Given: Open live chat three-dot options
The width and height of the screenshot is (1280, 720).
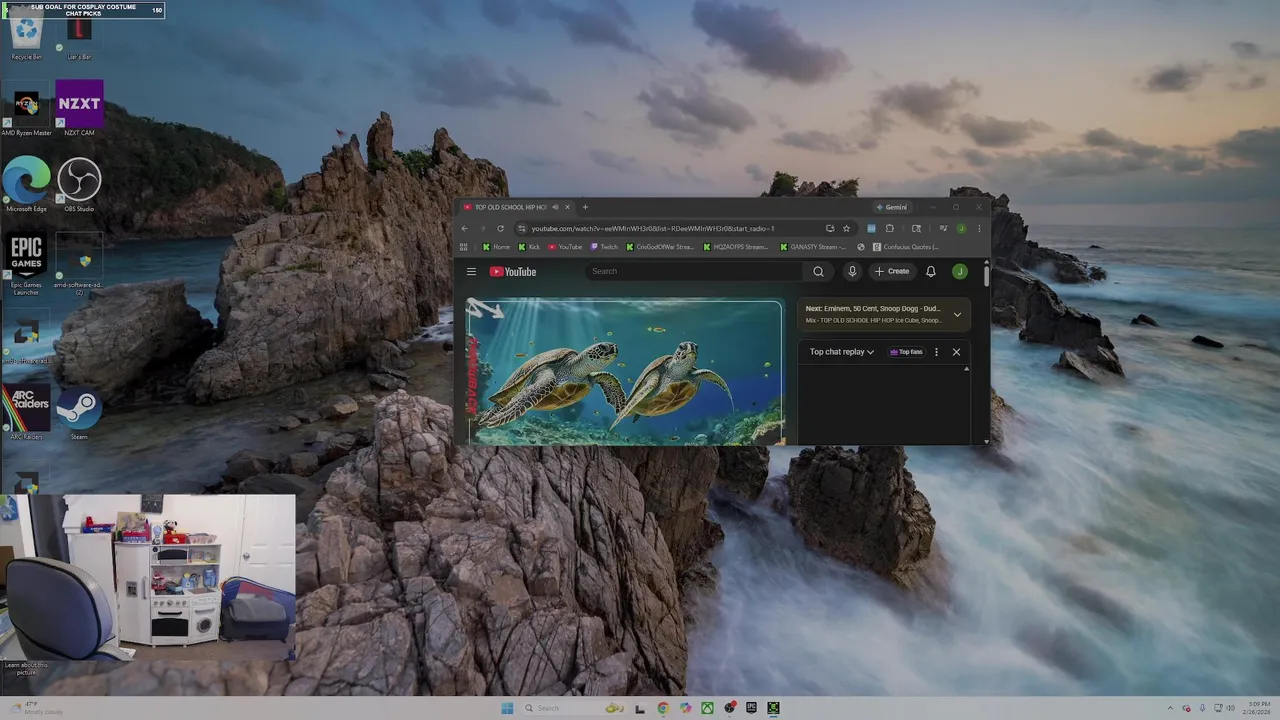Looking at the screenshot, I should click(936, 352).
